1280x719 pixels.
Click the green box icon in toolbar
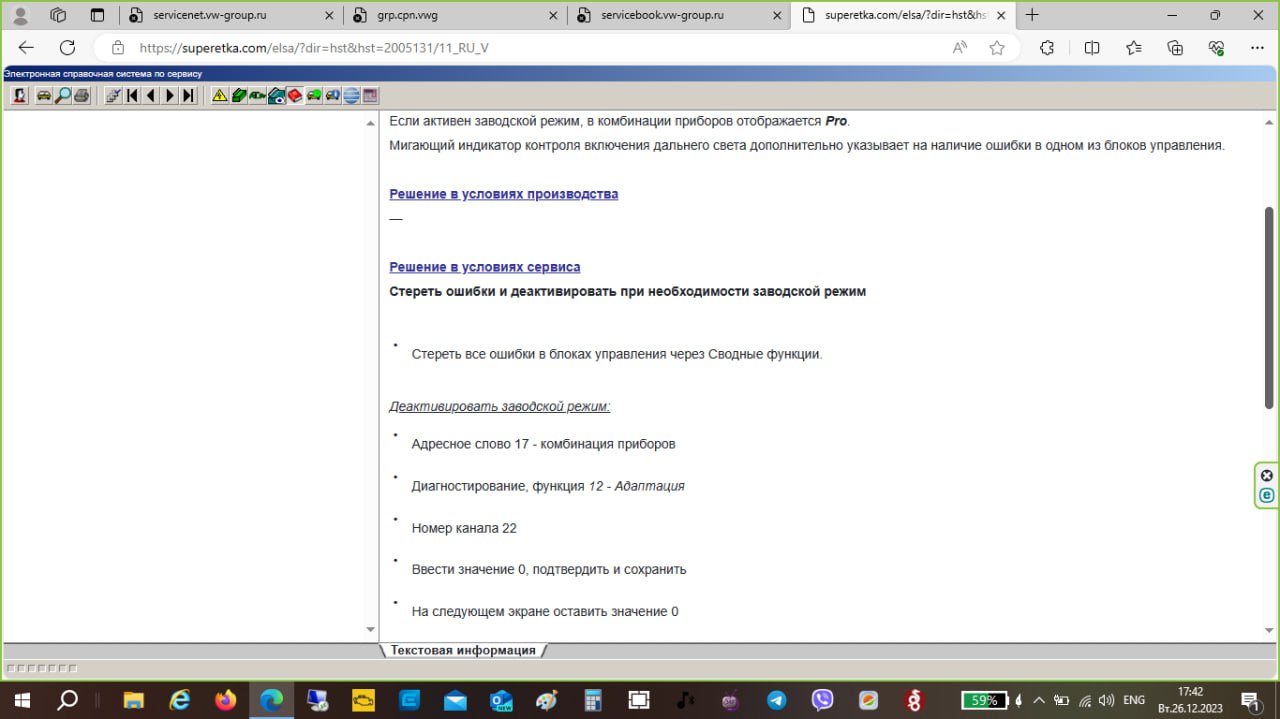tap(239, 95)
